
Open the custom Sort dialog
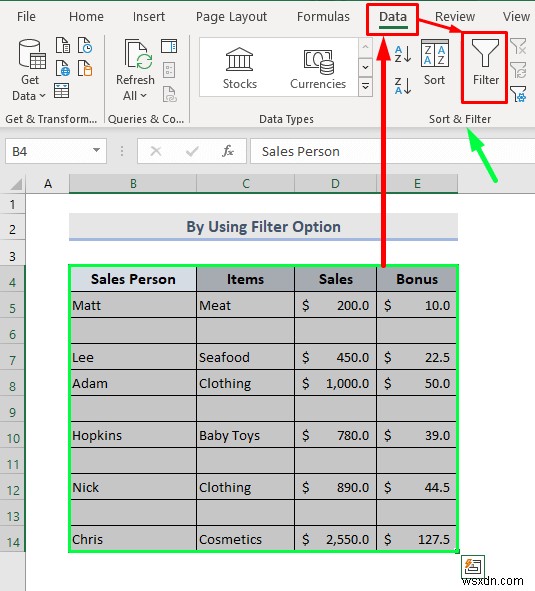[x=434, y=63]
